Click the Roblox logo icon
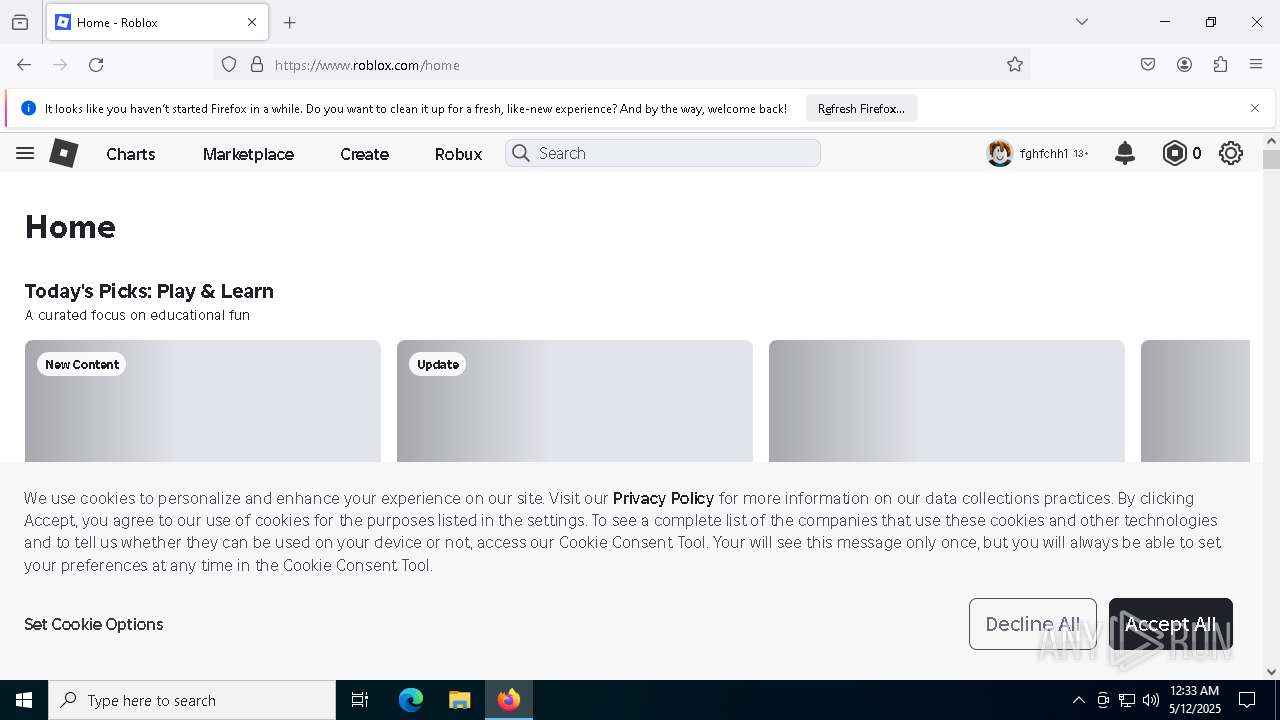The image size is (1280, 720). [x=64, y=153]
